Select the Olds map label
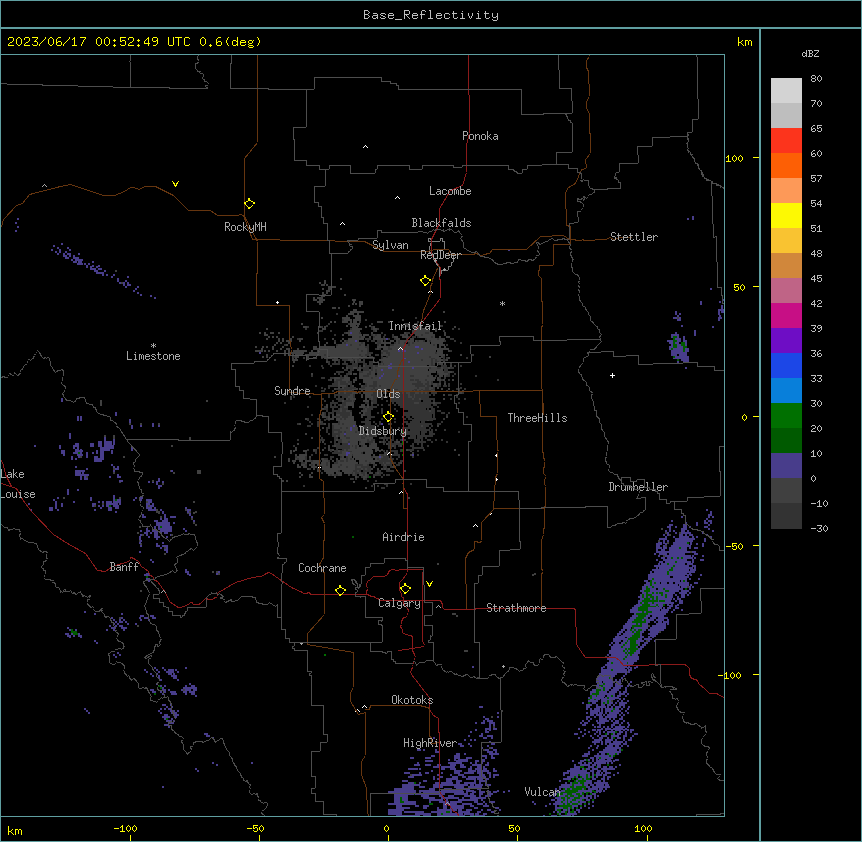 point(388,394)
